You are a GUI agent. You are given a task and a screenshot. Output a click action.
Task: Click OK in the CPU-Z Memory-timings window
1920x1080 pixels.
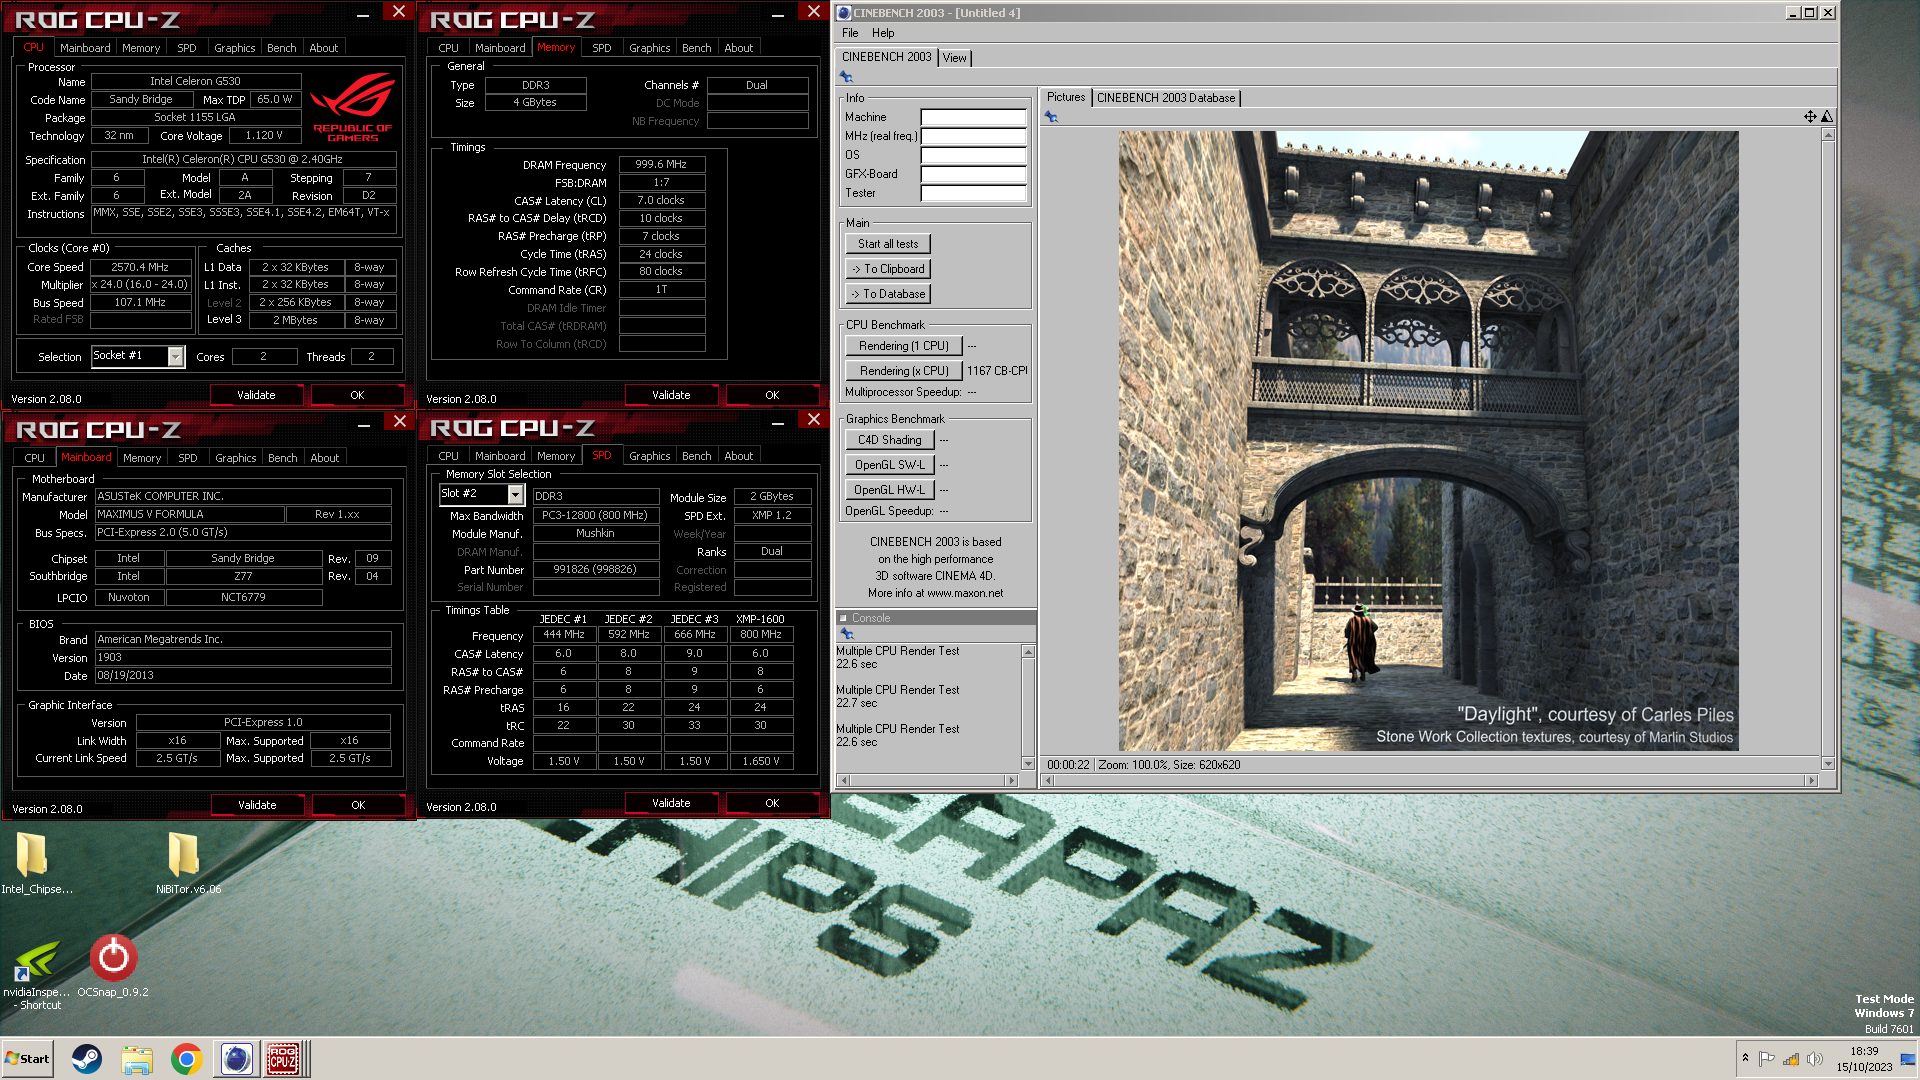point(772,395)
